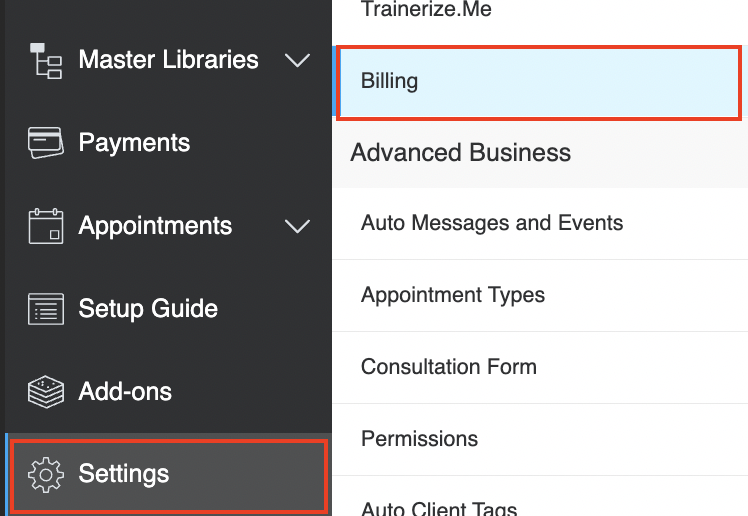Open Setup Guide via its label
This screenshot has width=748, height=516.
pyautogui.click(x=148, y=309)
